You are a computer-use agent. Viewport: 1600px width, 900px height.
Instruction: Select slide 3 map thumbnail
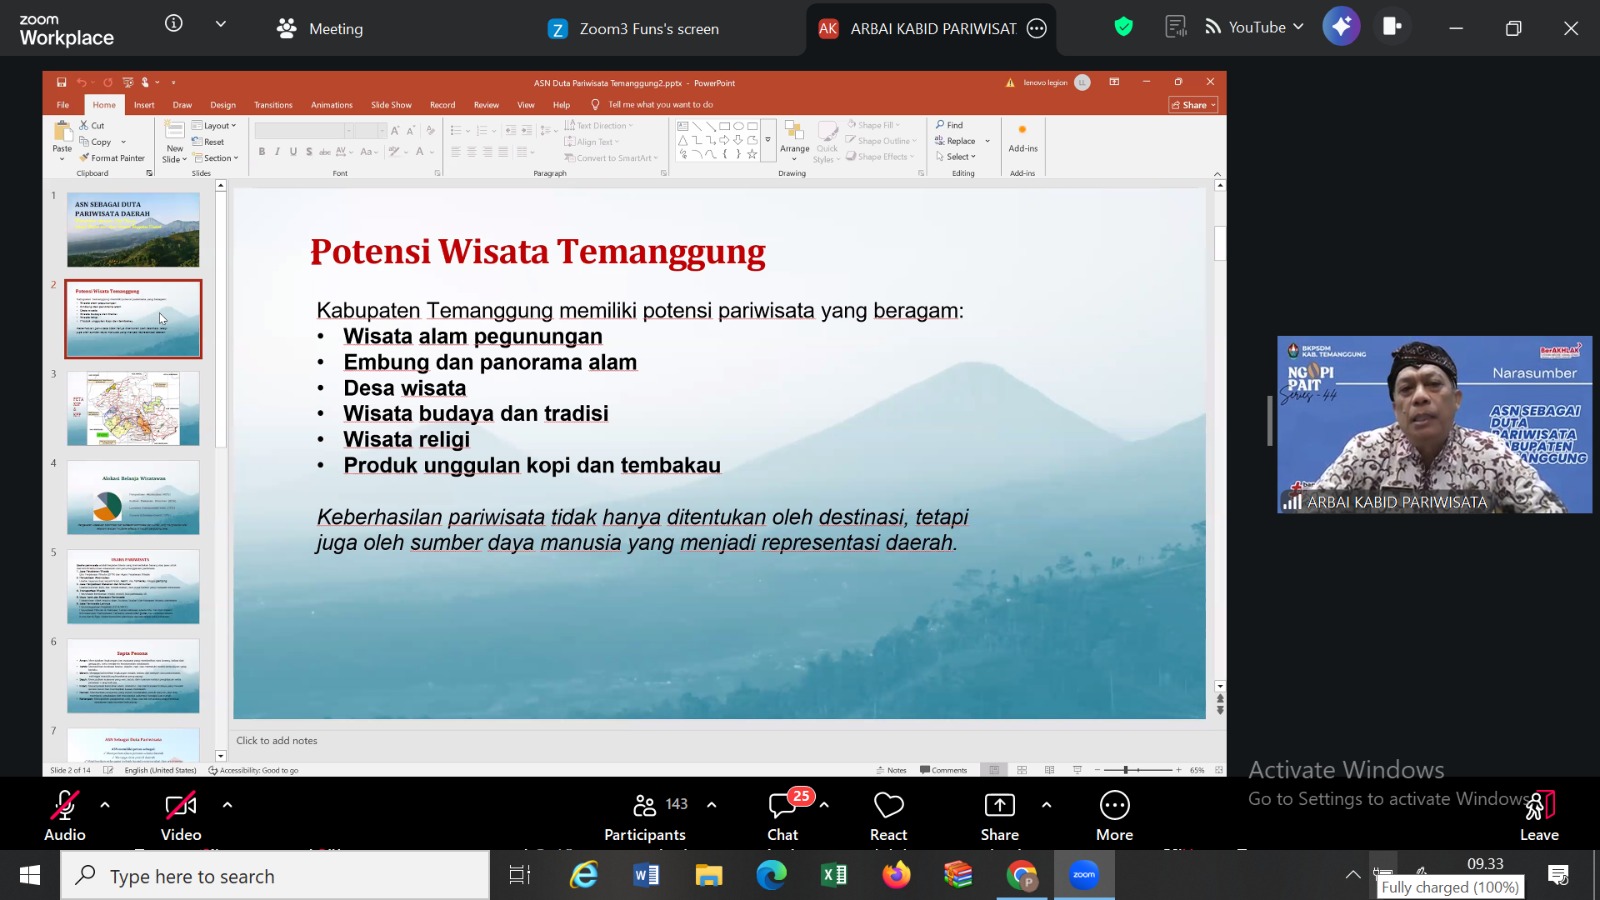pyautogui.click(x=133, y=408)
